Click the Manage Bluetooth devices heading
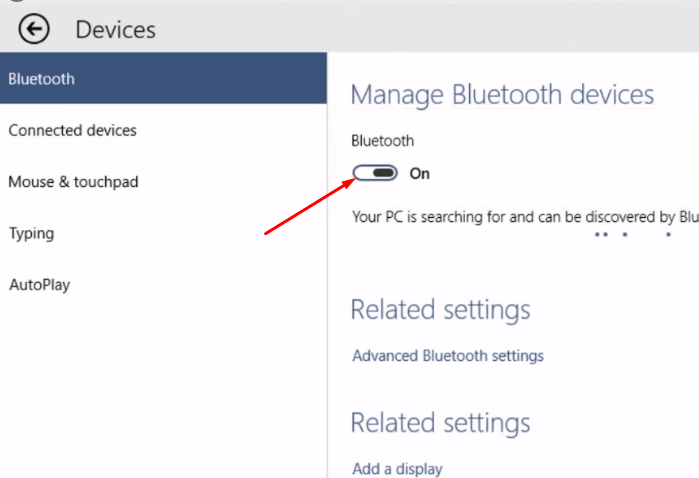 (x=502, y=95)
